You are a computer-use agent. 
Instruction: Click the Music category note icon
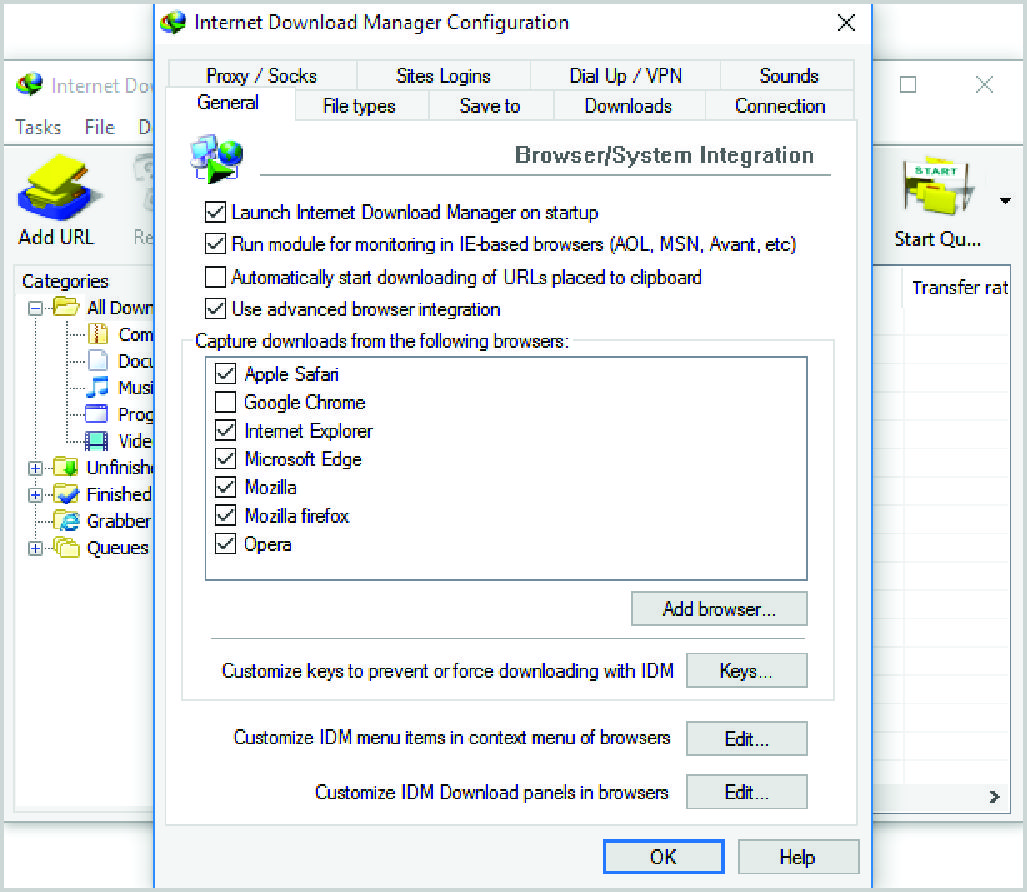point(98,387)
